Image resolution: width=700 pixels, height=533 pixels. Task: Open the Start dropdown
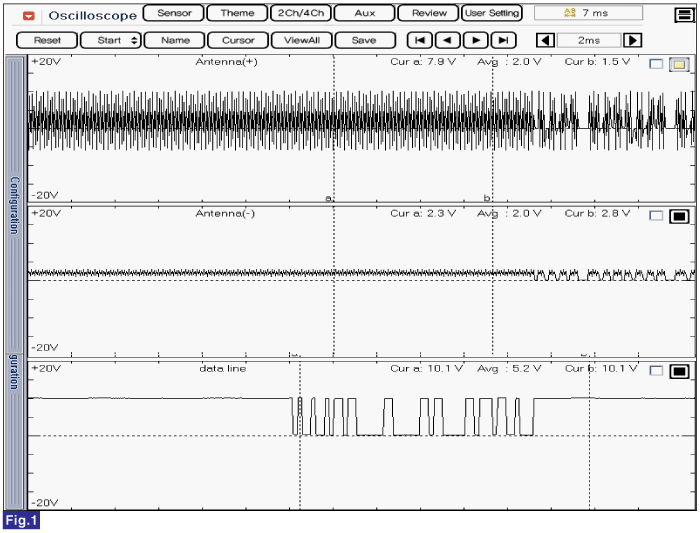(111, 40)
